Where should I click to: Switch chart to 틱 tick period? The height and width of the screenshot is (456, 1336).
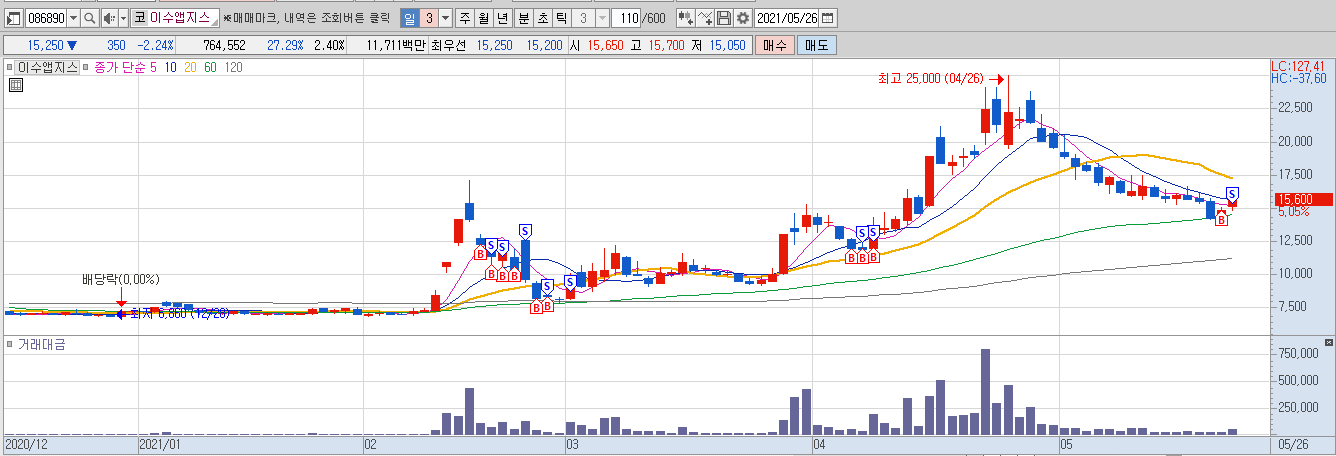(561, 18)
